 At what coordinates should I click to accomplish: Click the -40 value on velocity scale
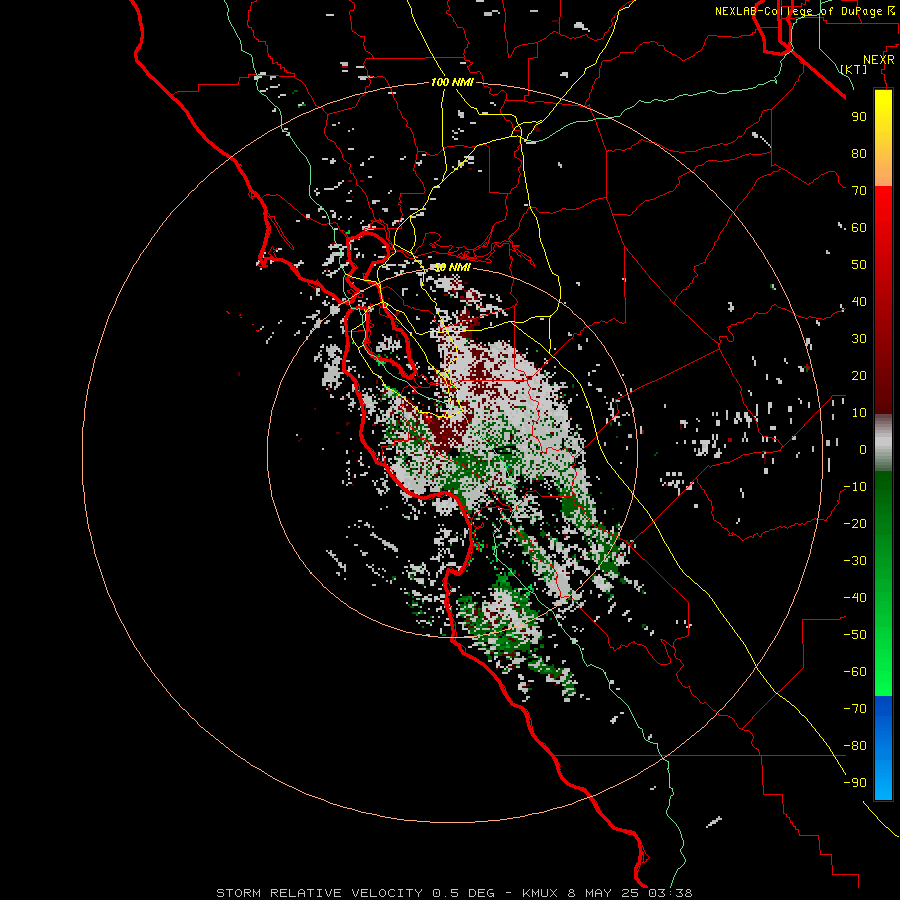pos(855,598)
